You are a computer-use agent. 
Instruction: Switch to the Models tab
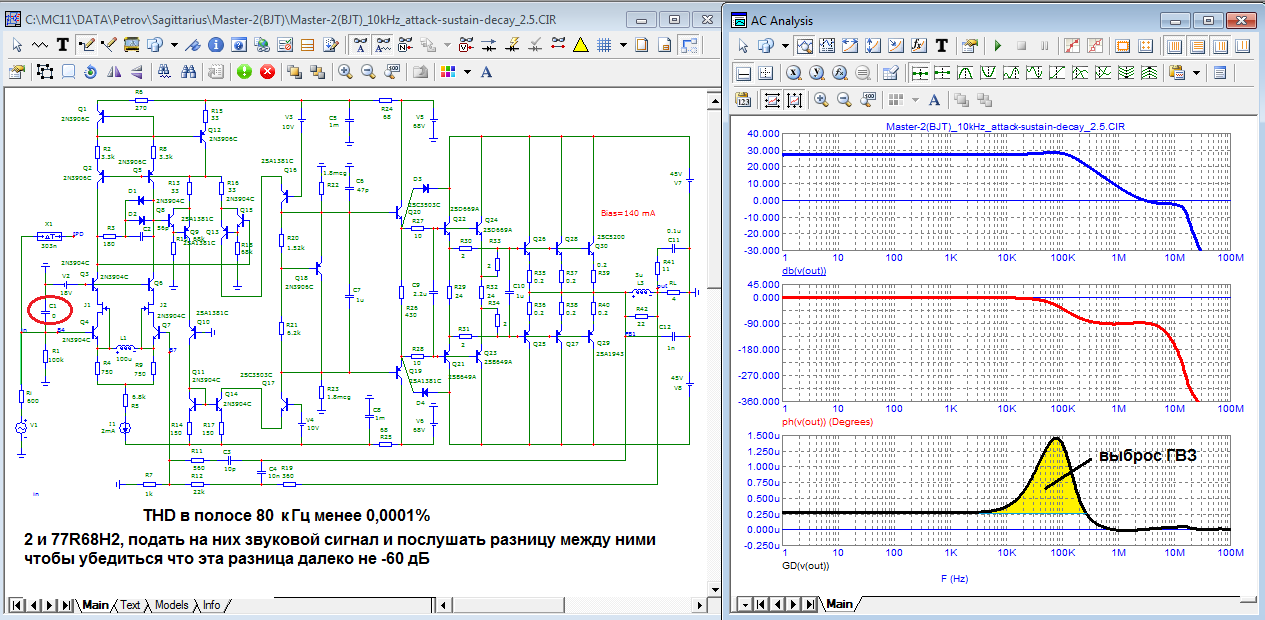pyautogui.click(x=171, y=605)
